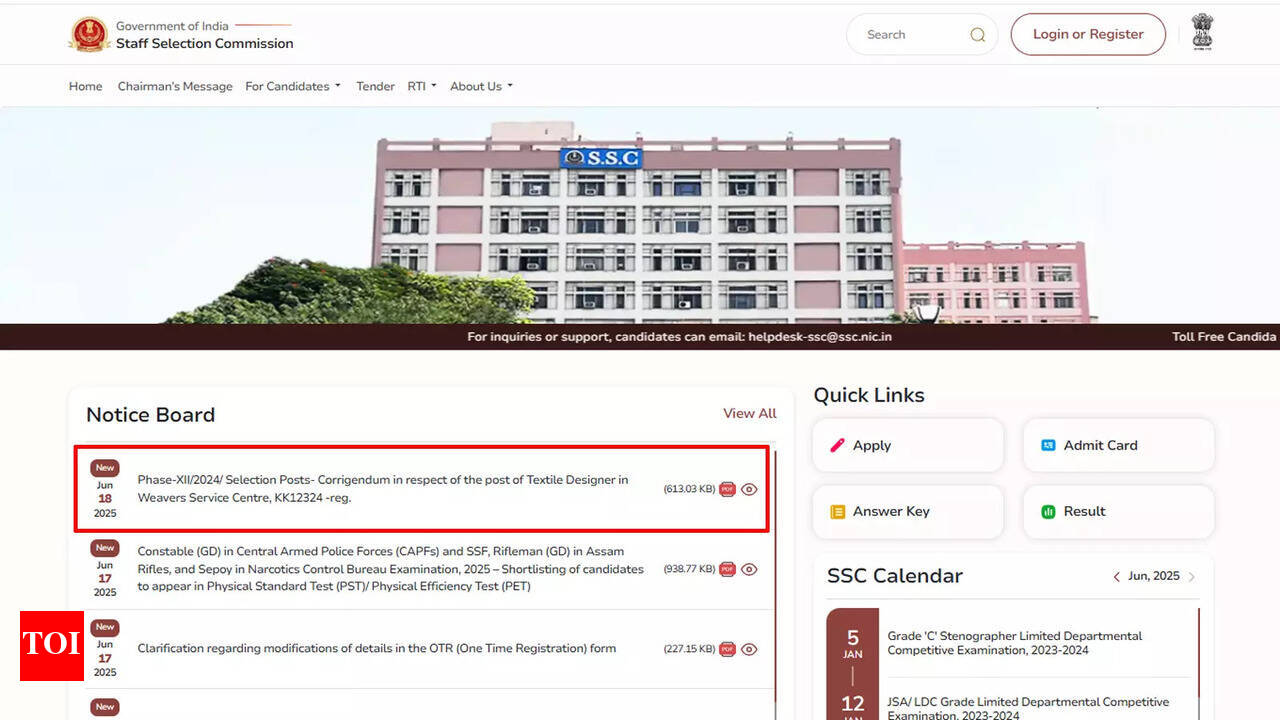Open PDF icon for Textile Designer corrigendum

[727, 489]
